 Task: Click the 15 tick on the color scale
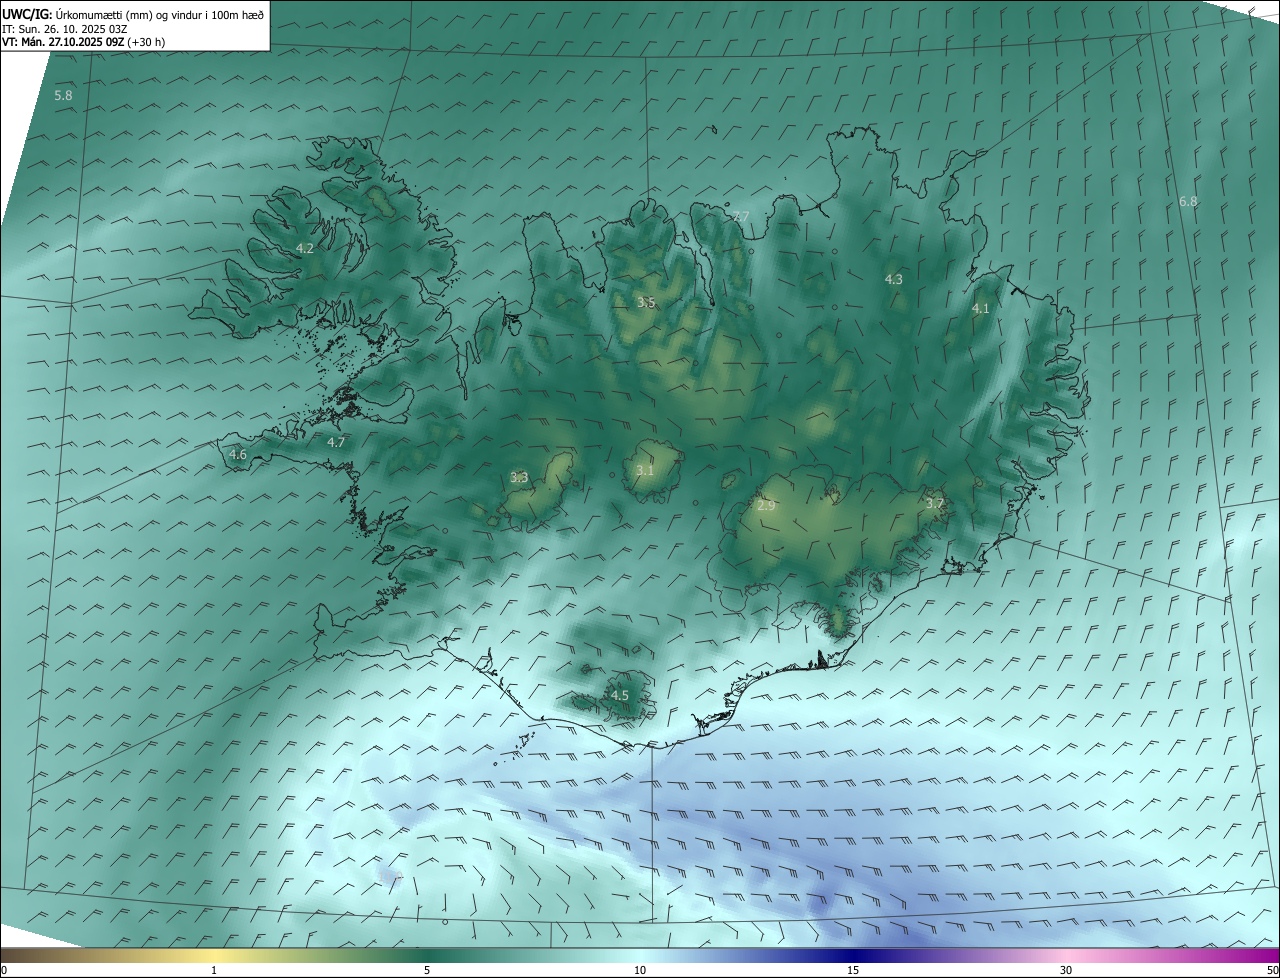(x=853, y=970)
